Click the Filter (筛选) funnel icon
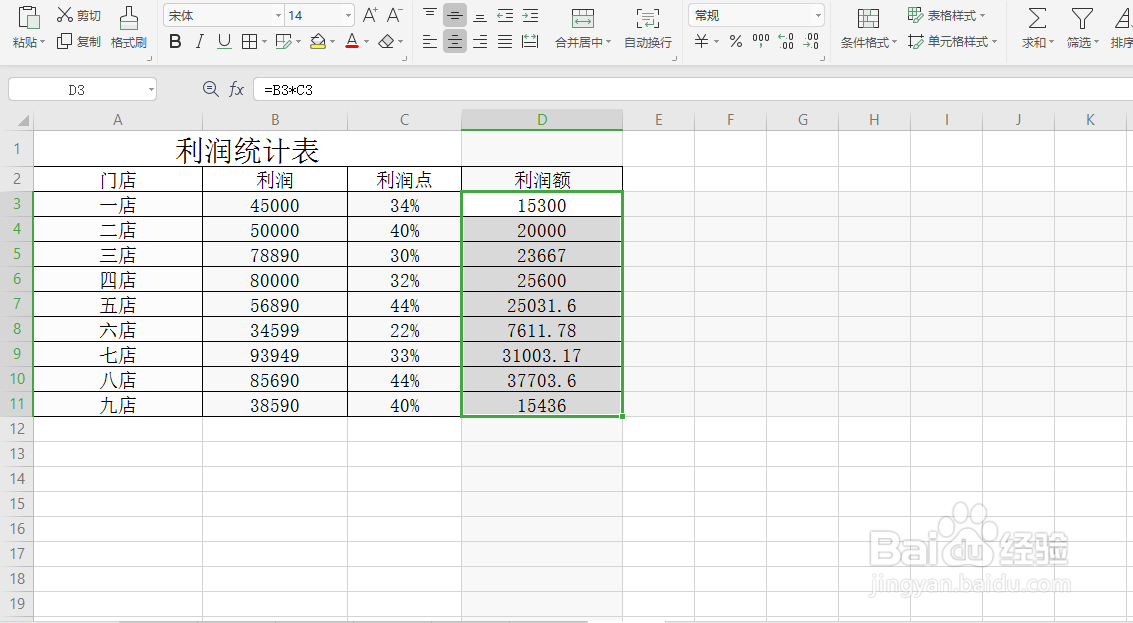This screenshot has width=1133, height=623. coord(1082,18)
